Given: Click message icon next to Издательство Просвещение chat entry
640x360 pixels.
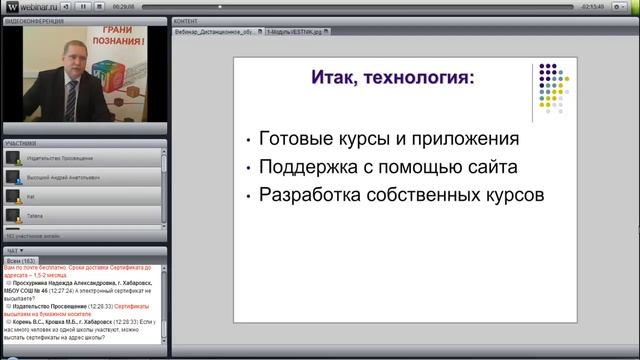Looking at the screenshot, I should click(8, 306).
